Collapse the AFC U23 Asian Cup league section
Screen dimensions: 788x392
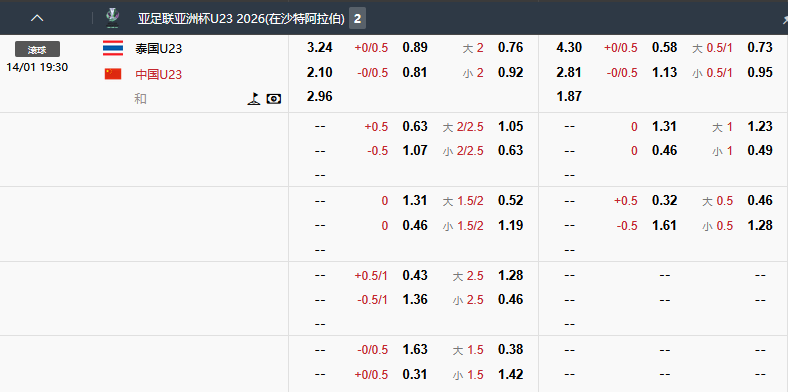click(x=37, y=19)
